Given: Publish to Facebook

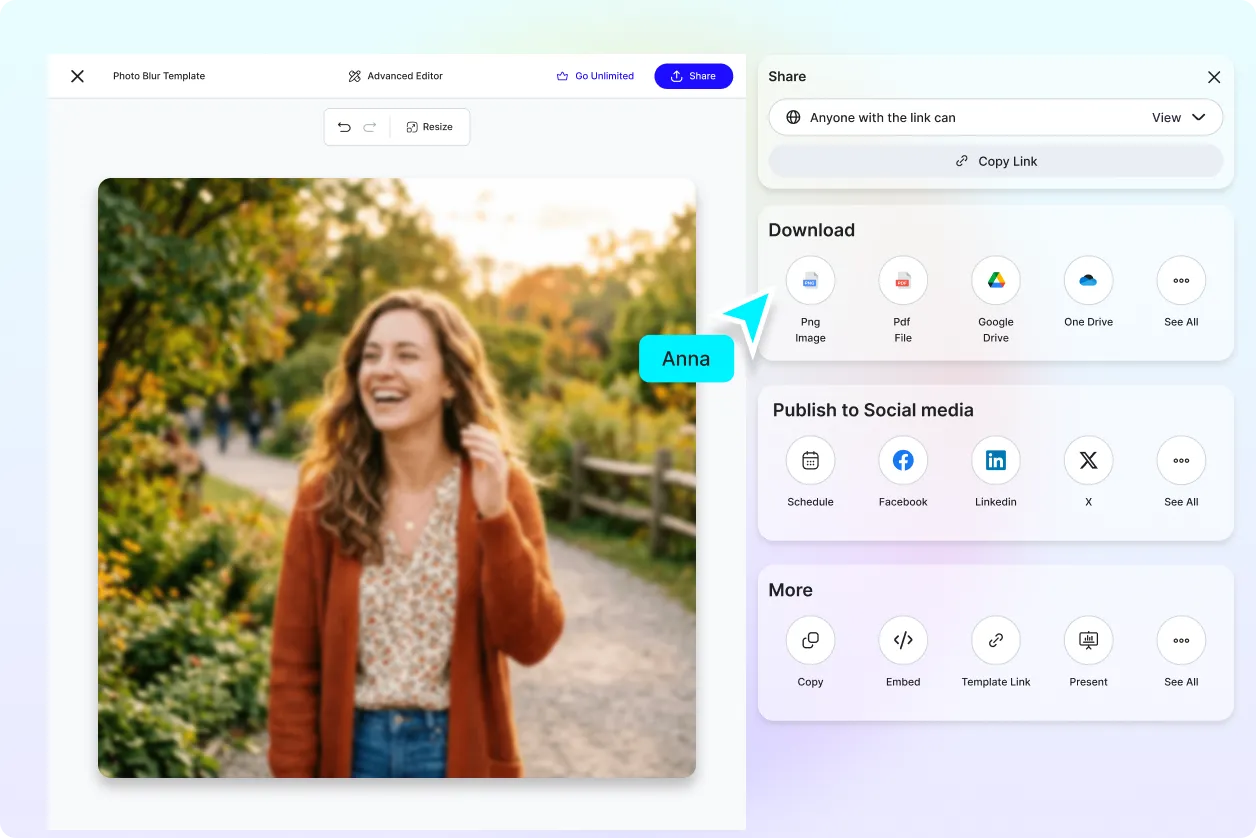Looking at the screenshot, I should tap(903, 461).
